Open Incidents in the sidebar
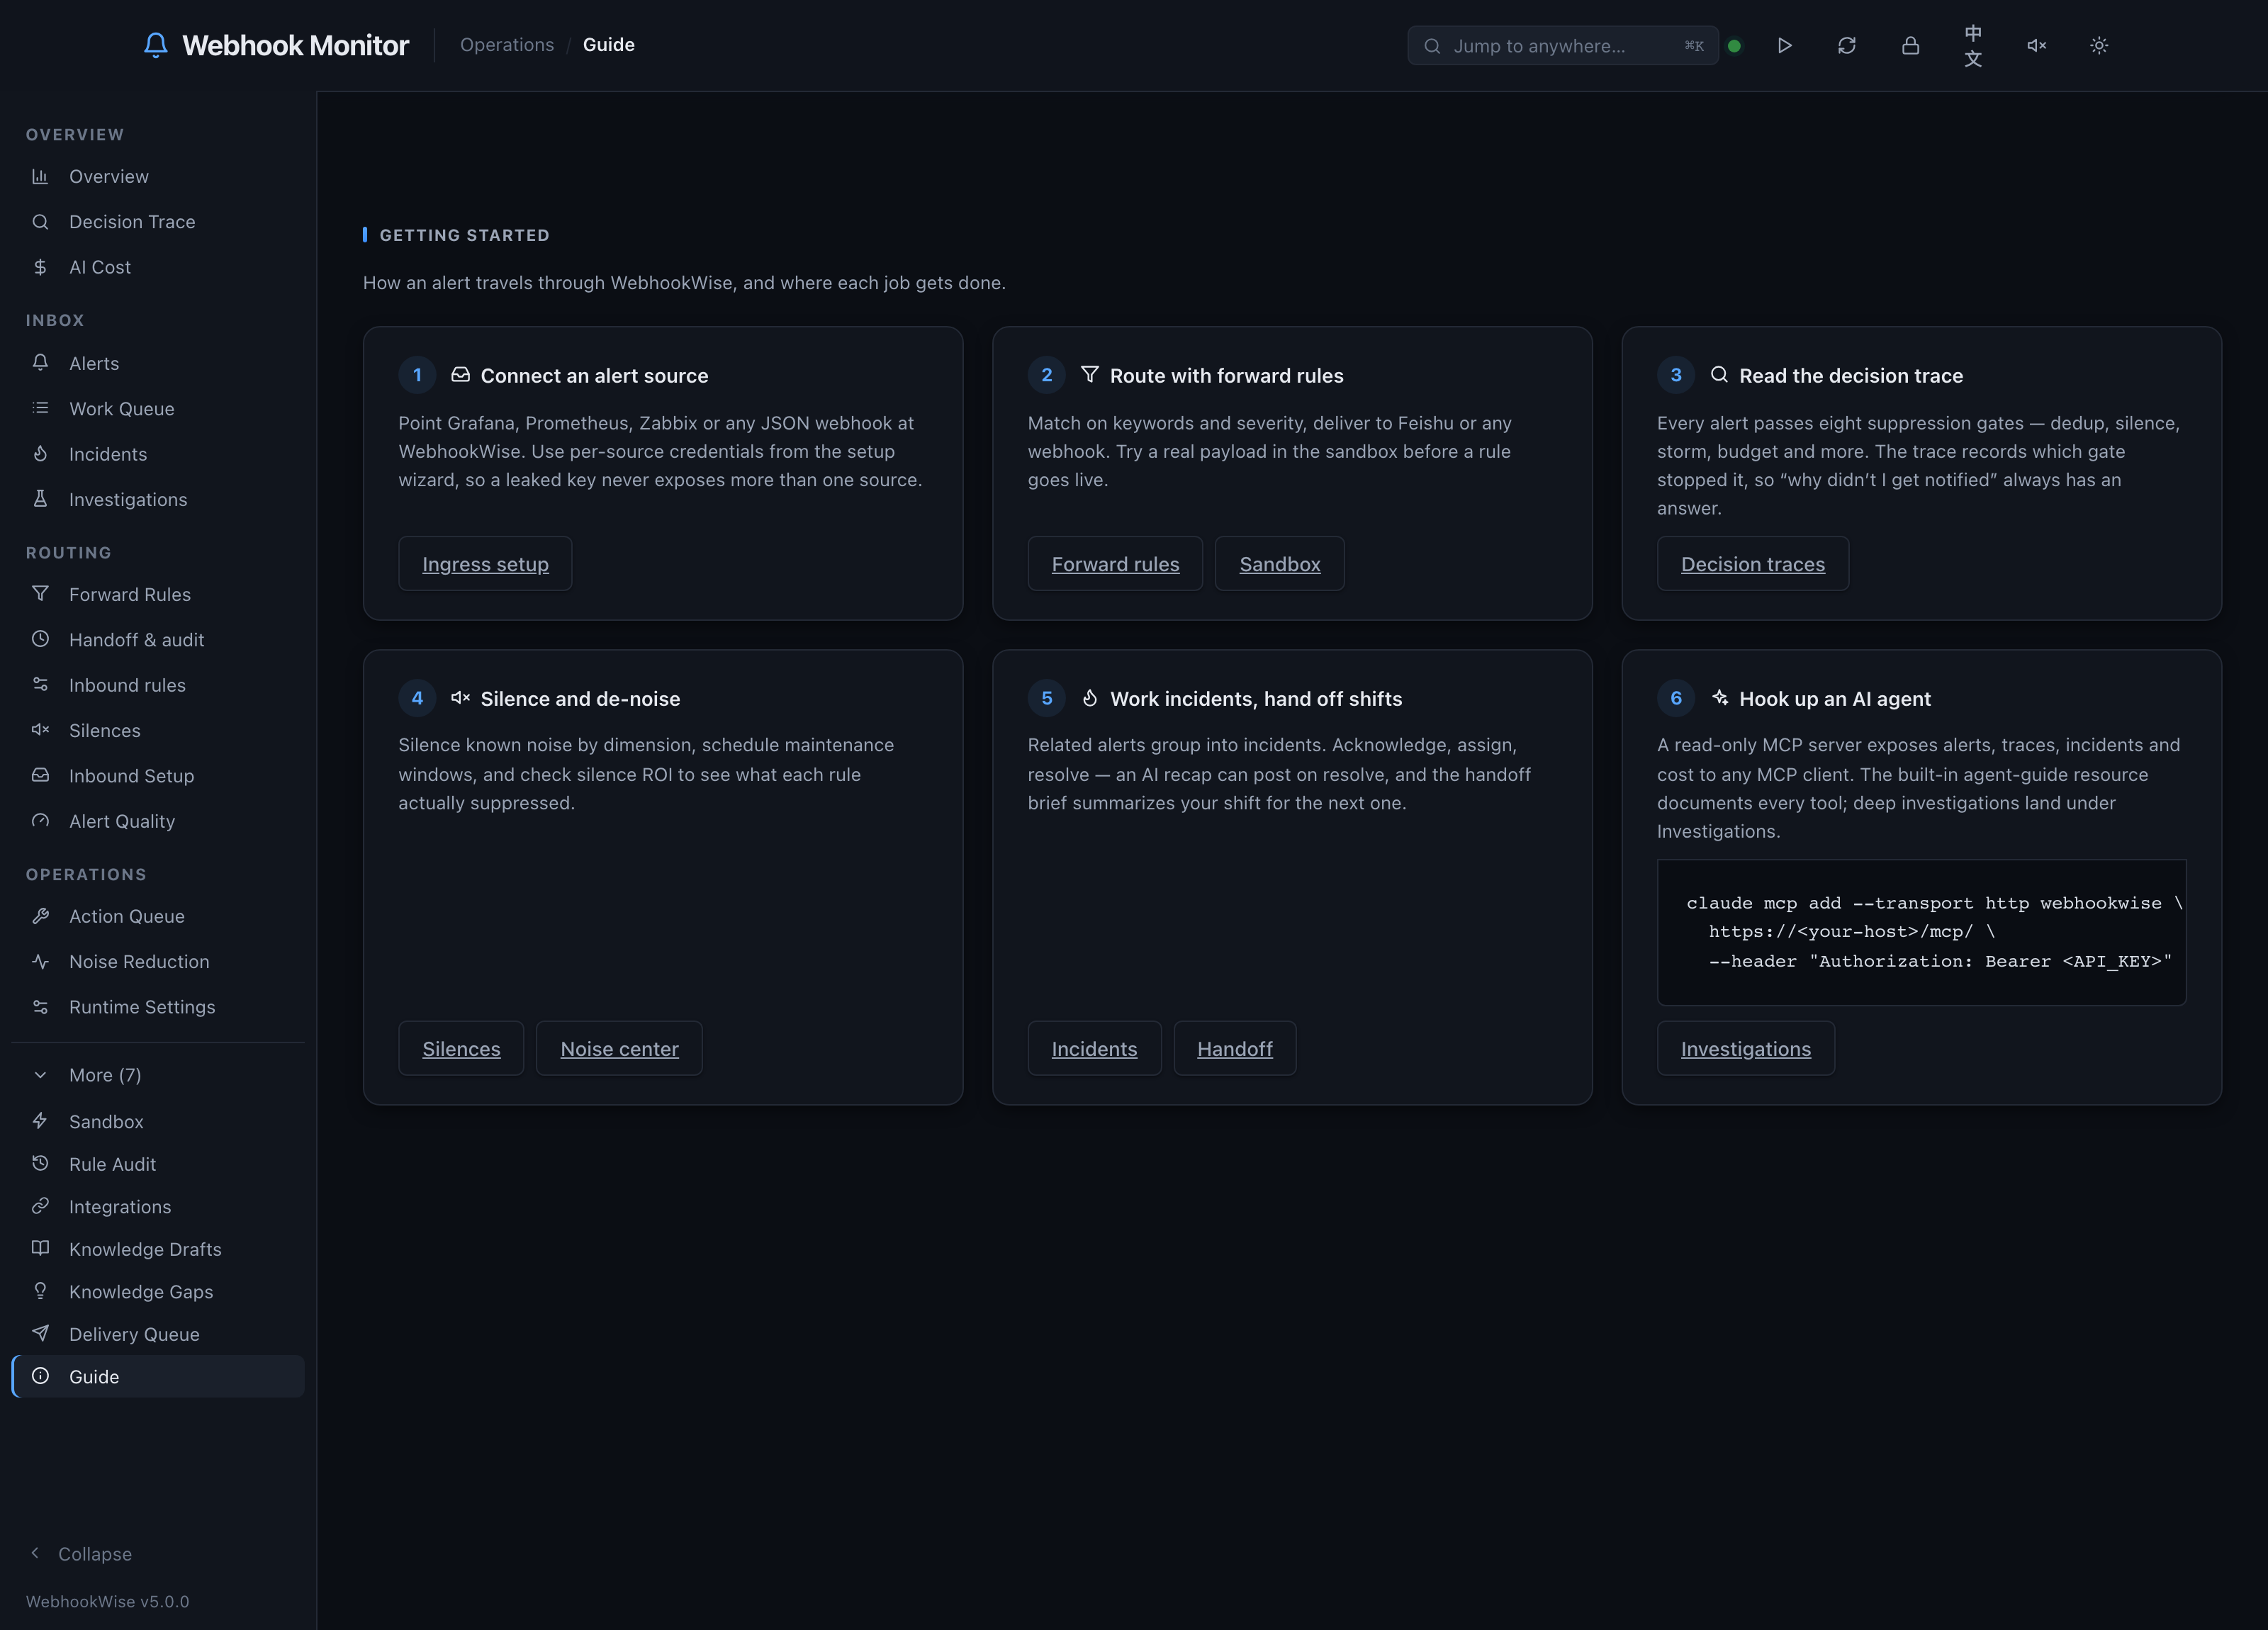The height and width of the screenshot is (1630, 2268). coord(158,454)
